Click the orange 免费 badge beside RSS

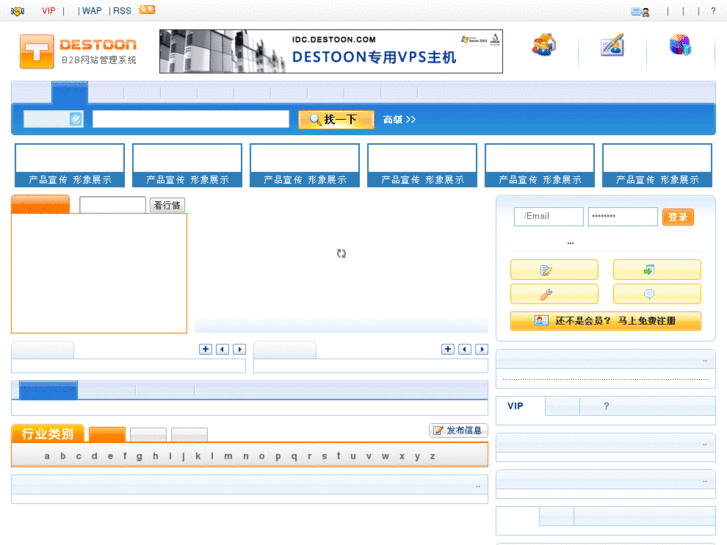point(147,9)
